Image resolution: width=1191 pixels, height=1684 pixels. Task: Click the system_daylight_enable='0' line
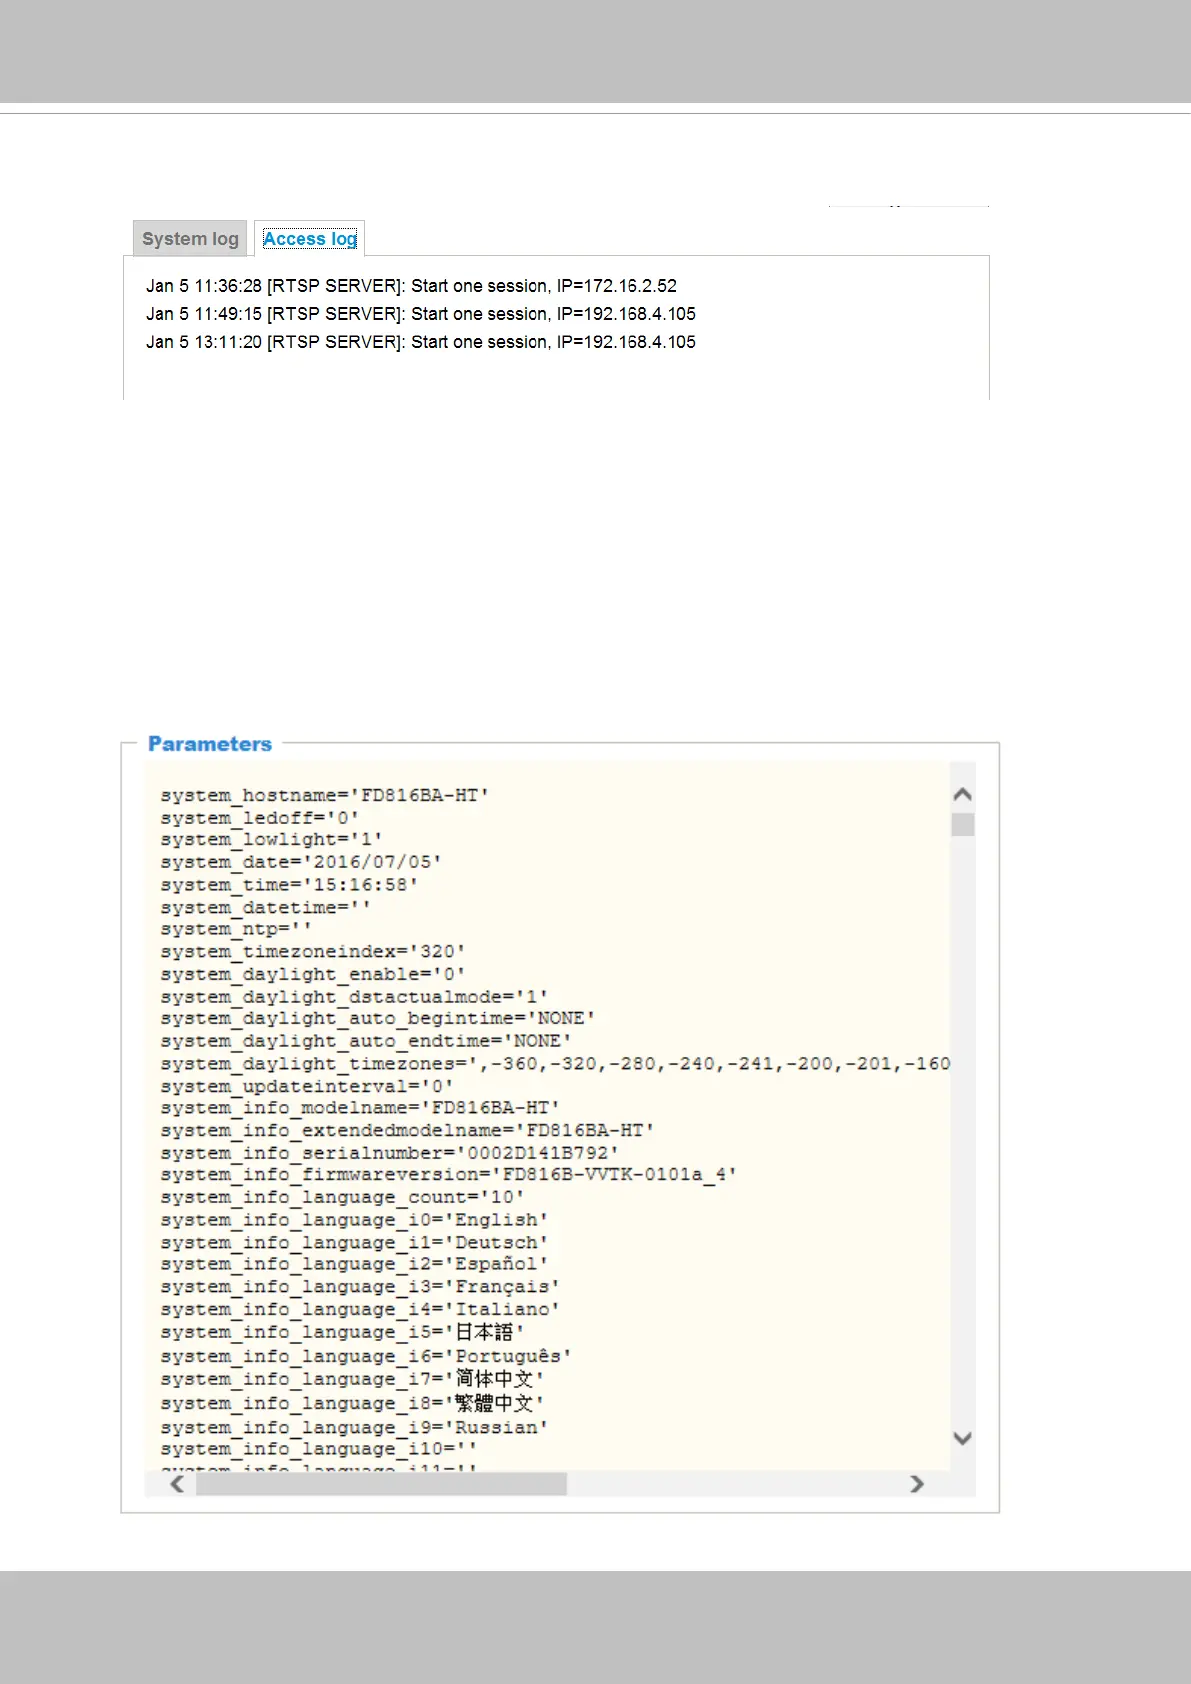tap(313, 974)
